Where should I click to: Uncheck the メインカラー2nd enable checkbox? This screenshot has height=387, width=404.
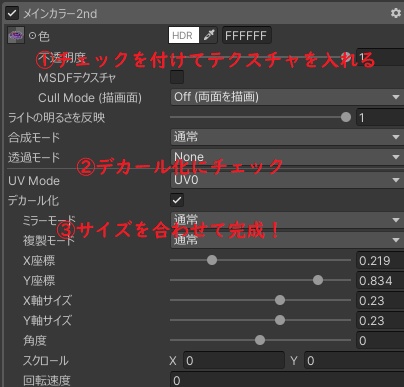point(12,14)
